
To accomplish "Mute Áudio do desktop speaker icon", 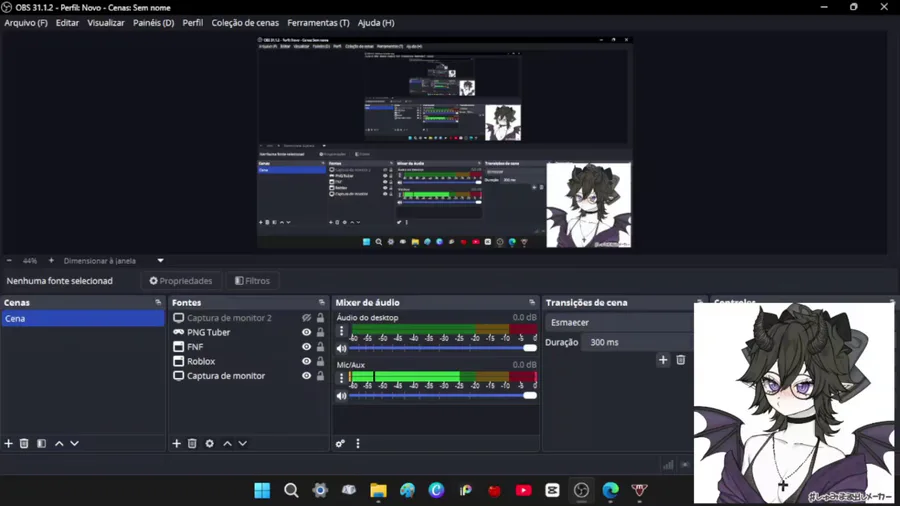I will click(x=342, y=348).
